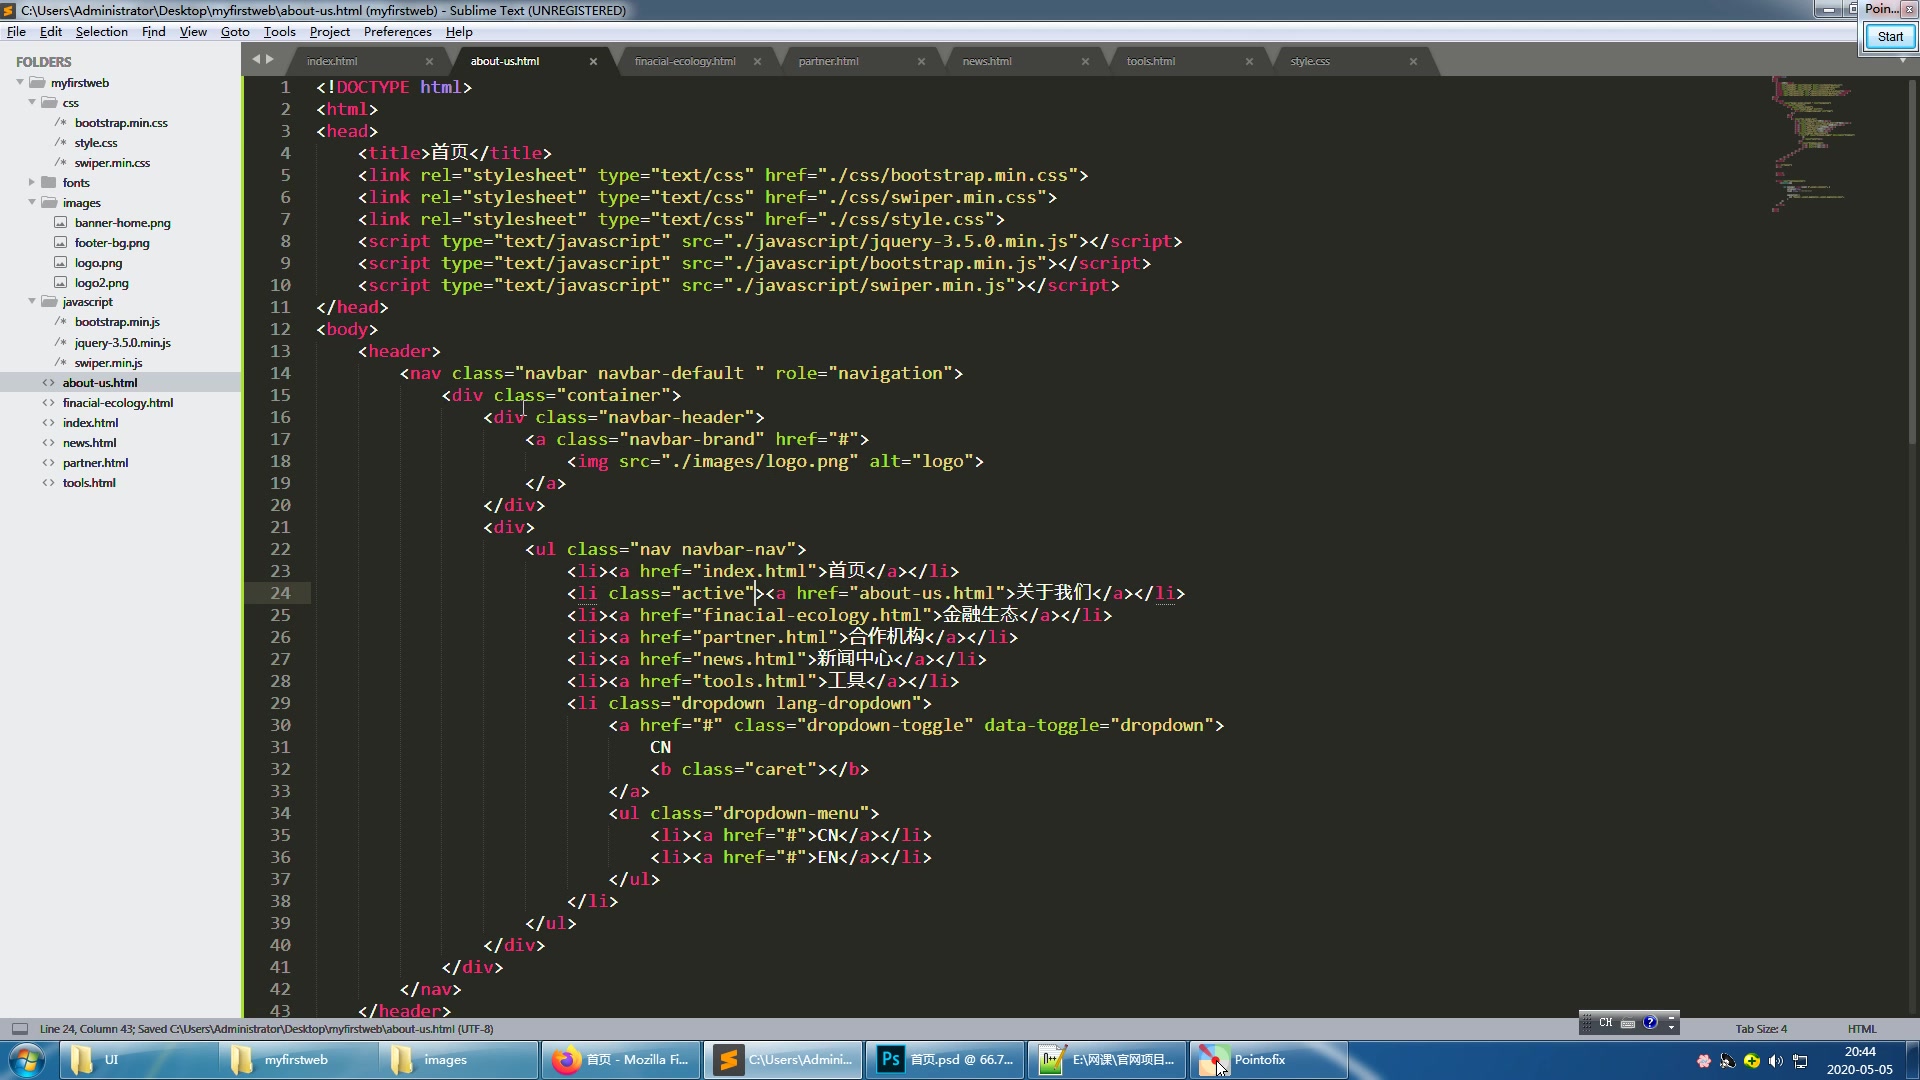Screen dimensions: 1920x1080
Task: Open the Selection menu
Action: click(x=101, y=31)
